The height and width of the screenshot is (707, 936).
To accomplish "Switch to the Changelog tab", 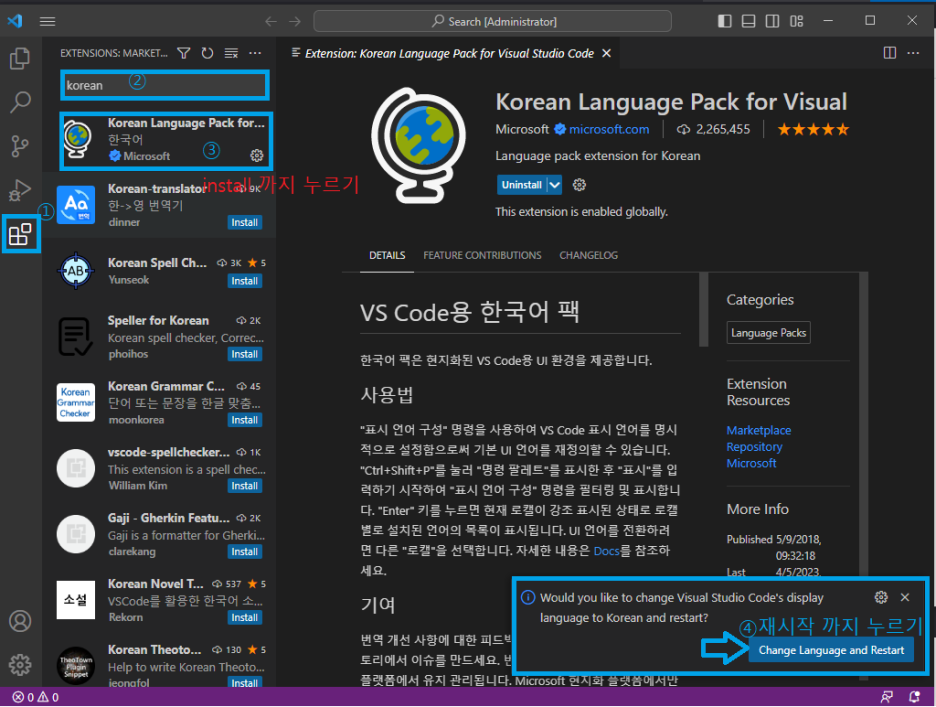I will coord(589,256).
